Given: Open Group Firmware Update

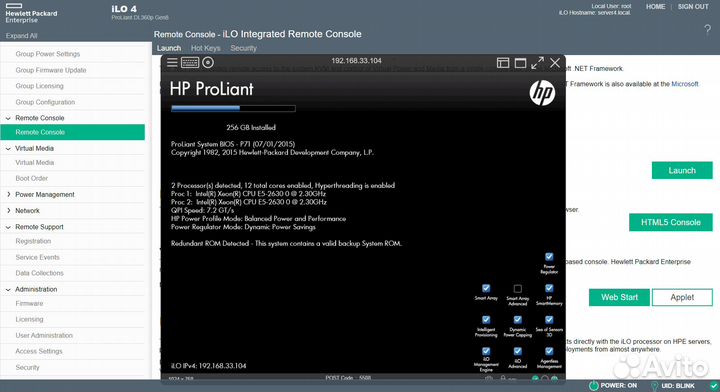Looking at the screenshot, I should (x=51, y=70).
